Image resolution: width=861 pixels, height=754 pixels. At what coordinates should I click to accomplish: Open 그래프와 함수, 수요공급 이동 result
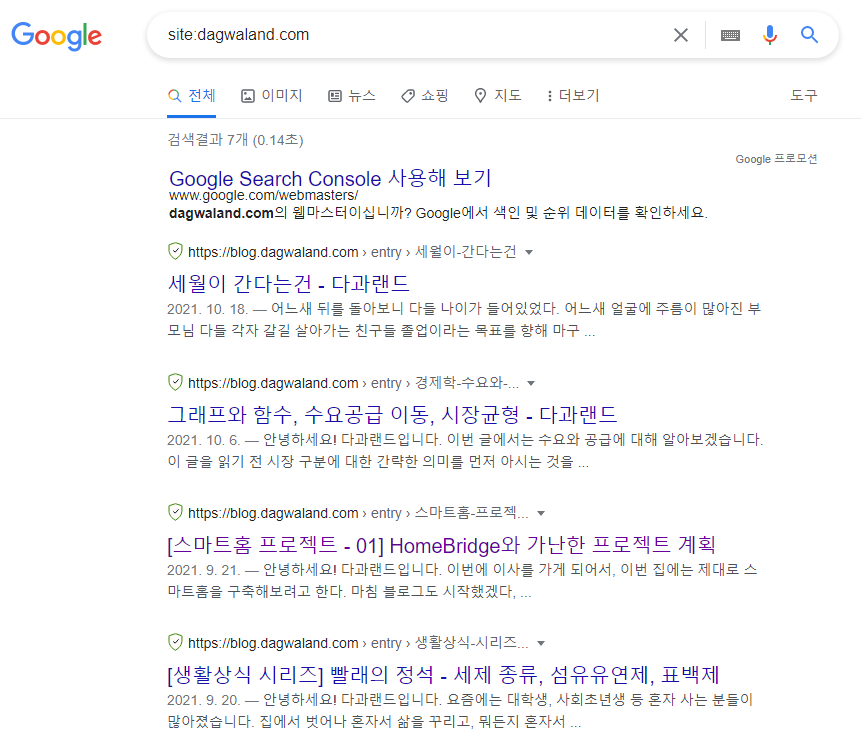tap(393, 415)
